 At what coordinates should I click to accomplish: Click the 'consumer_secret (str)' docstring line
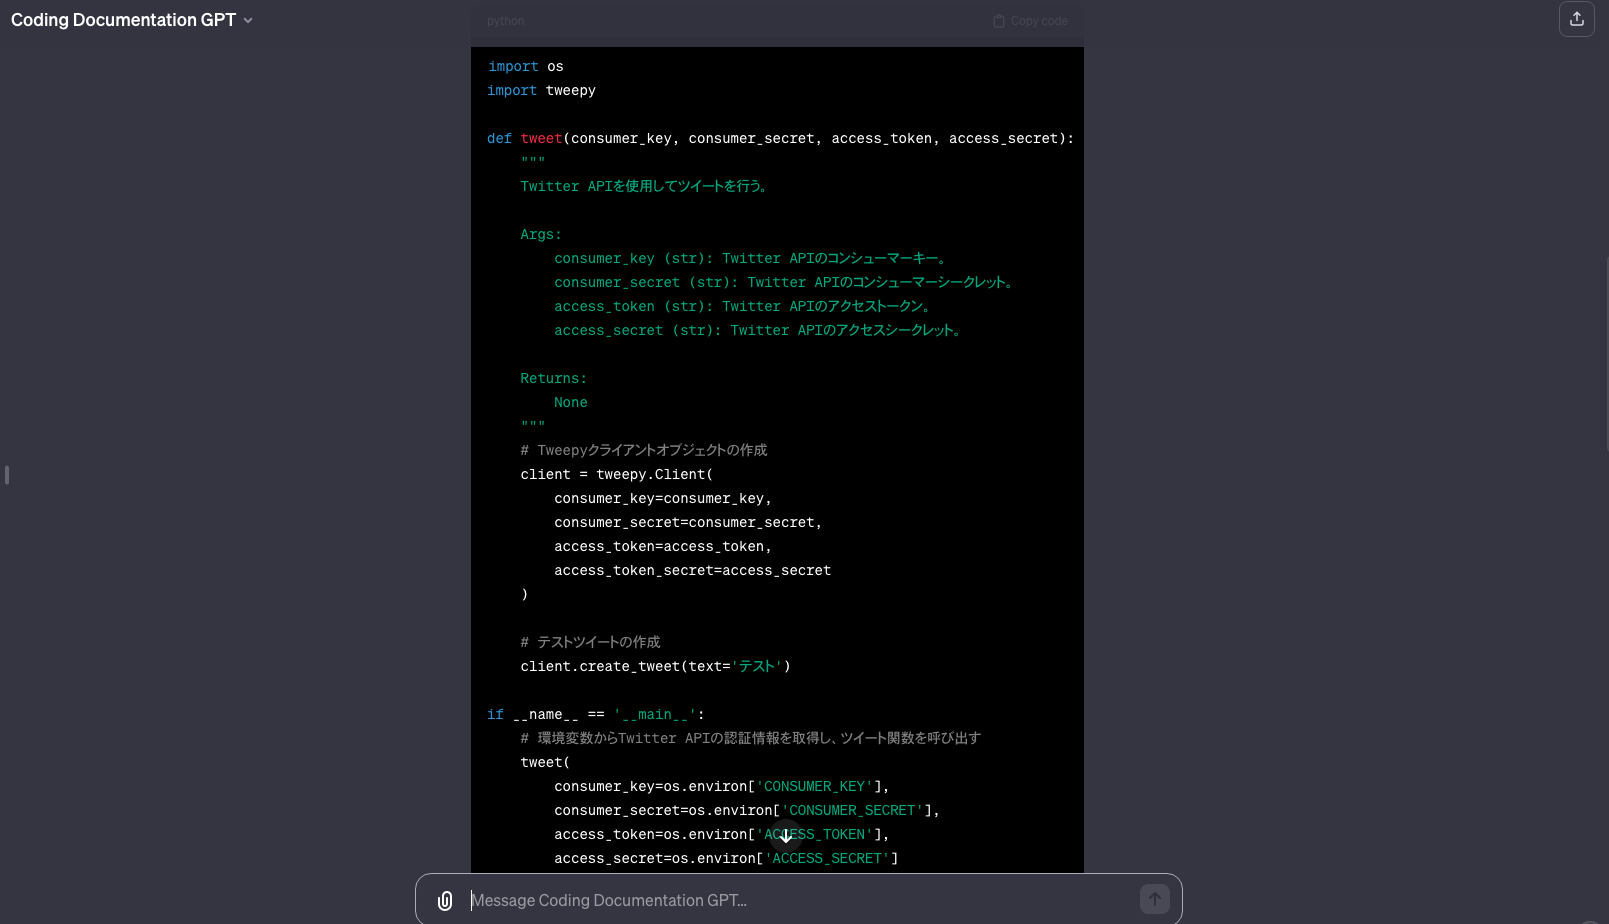click(784, 283)
